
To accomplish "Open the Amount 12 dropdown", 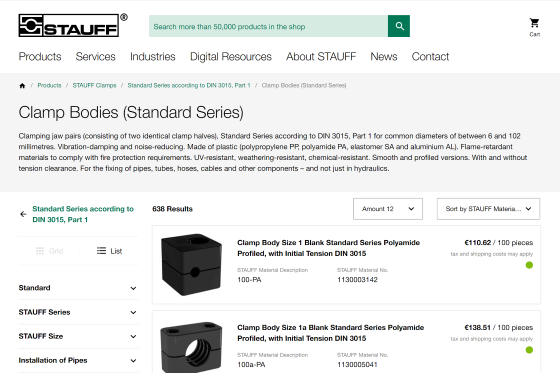I will pos(388,209).
